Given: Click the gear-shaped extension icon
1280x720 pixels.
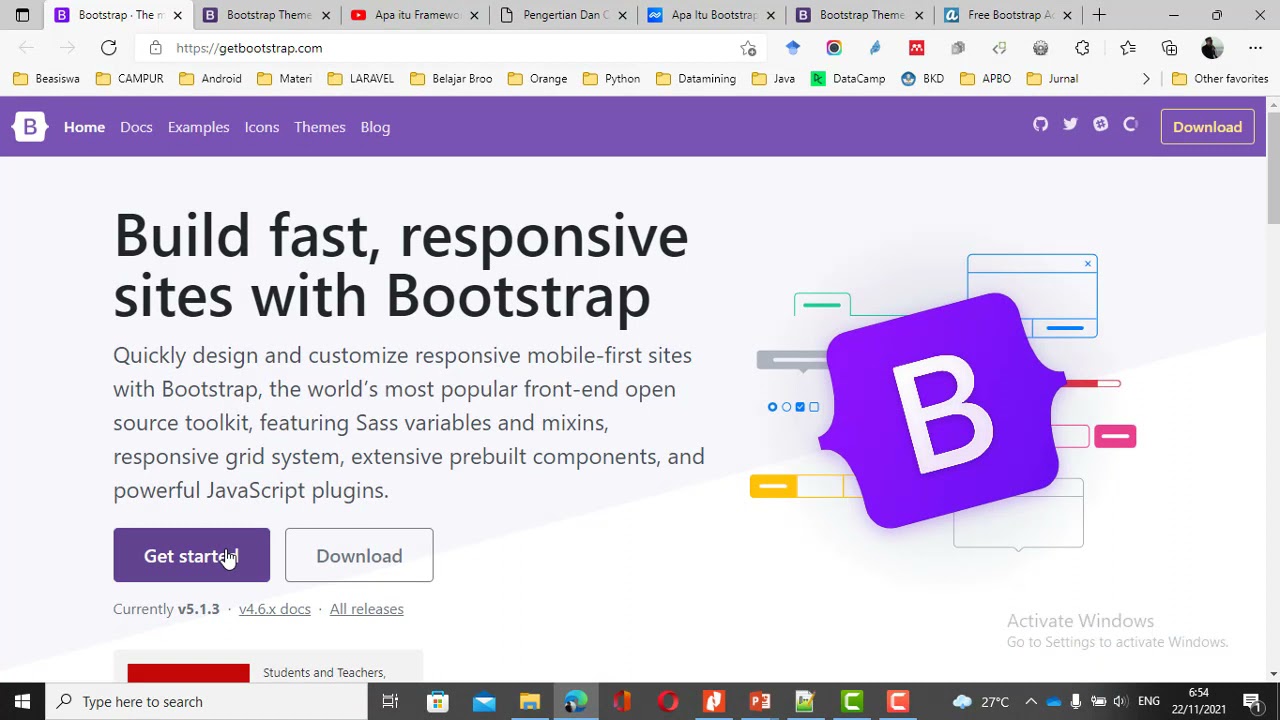Looking at the screenshot, I should [1041, 48].
